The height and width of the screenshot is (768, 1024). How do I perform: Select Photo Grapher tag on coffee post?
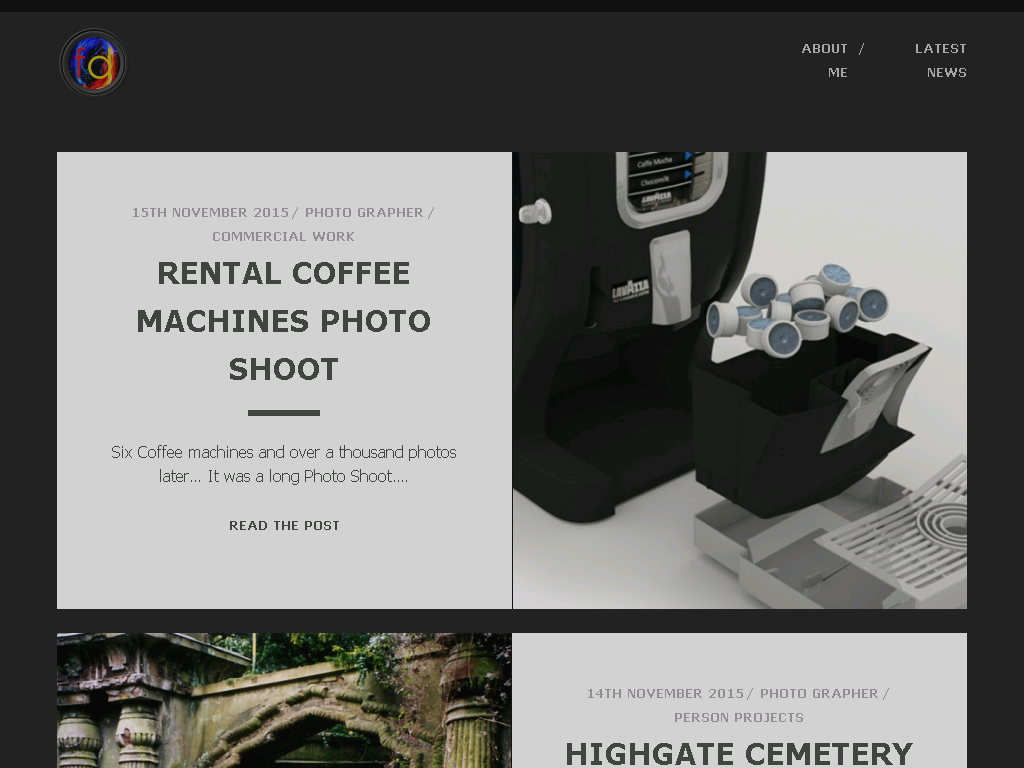[364, 213]
